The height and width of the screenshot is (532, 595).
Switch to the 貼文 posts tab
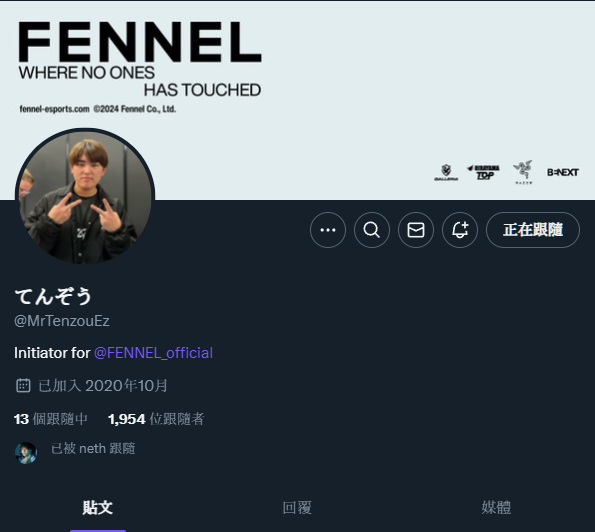click(x=98, y=508)
